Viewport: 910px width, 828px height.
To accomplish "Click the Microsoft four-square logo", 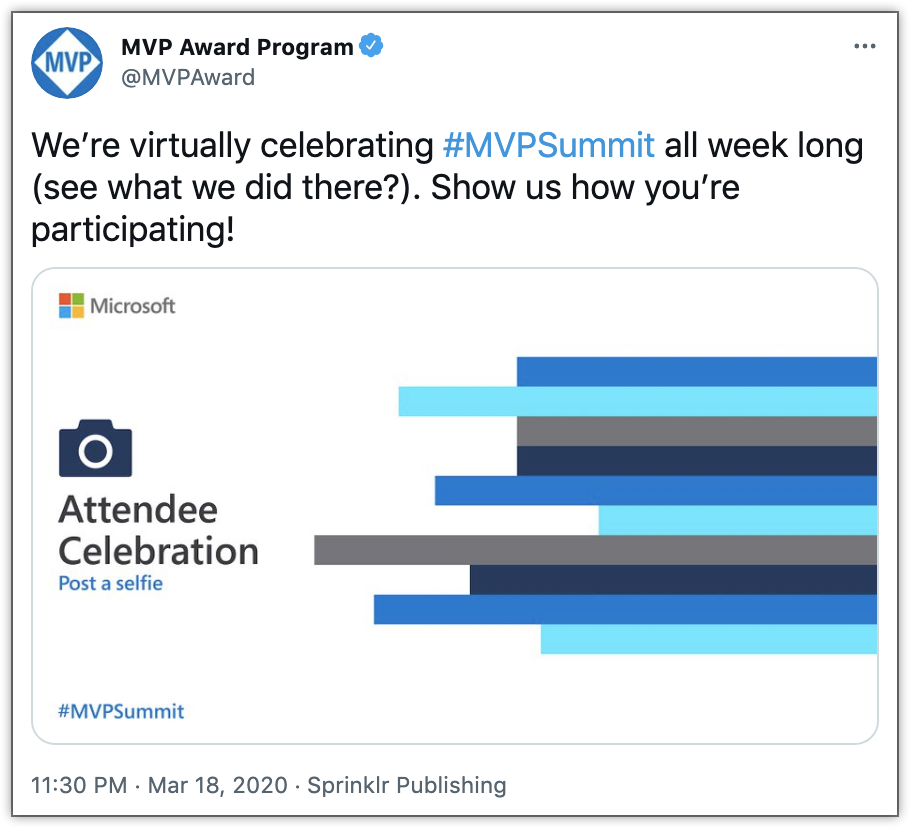I will (x=71, y=306).
